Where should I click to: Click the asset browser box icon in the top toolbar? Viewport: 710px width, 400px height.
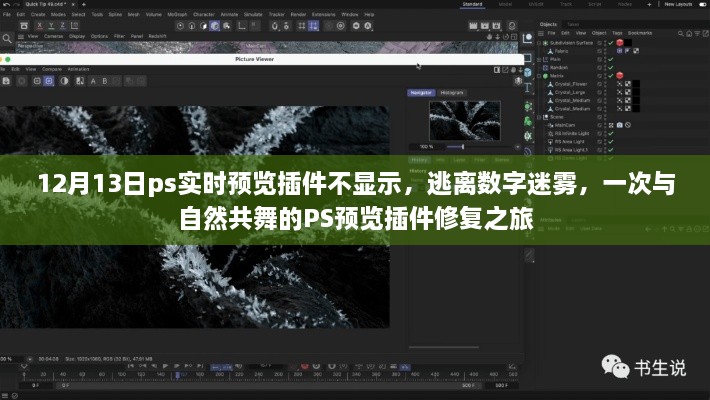[24, 26]
